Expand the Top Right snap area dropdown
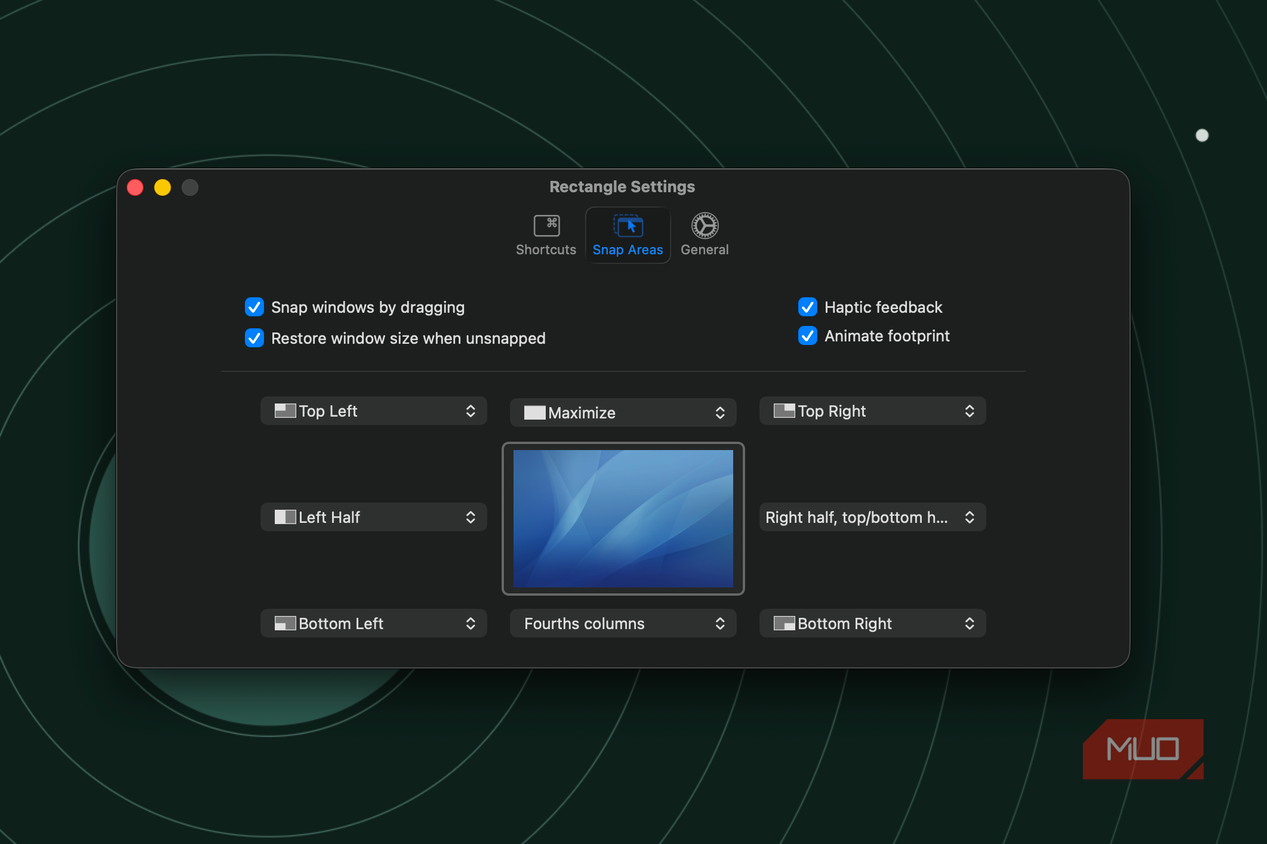 [873, 411]
